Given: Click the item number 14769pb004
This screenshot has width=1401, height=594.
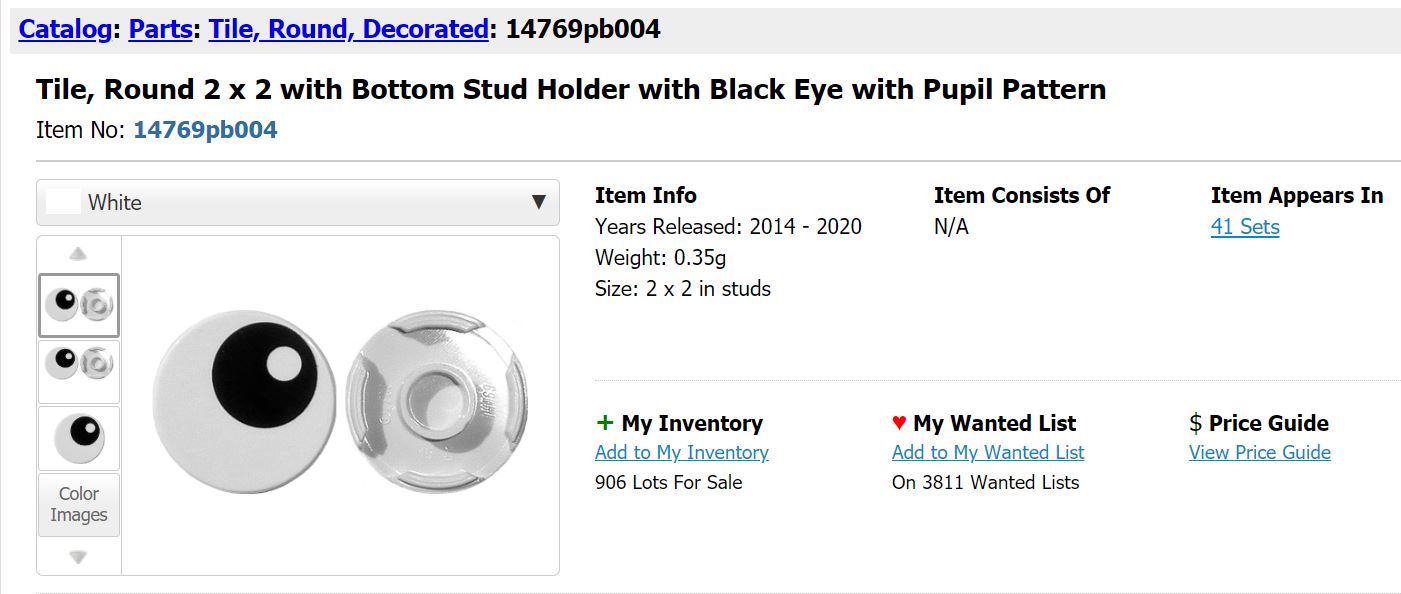Looking at the screenshot, I should [x=205, y=130].
